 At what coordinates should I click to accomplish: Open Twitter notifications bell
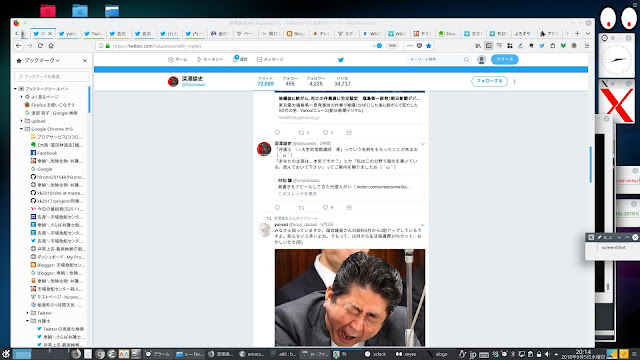(240, 59)
